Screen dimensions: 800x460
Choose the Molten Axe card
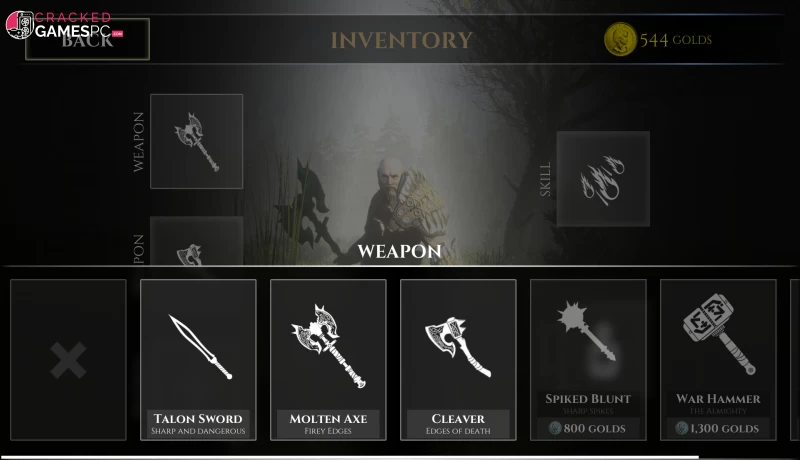click(328, 360)
